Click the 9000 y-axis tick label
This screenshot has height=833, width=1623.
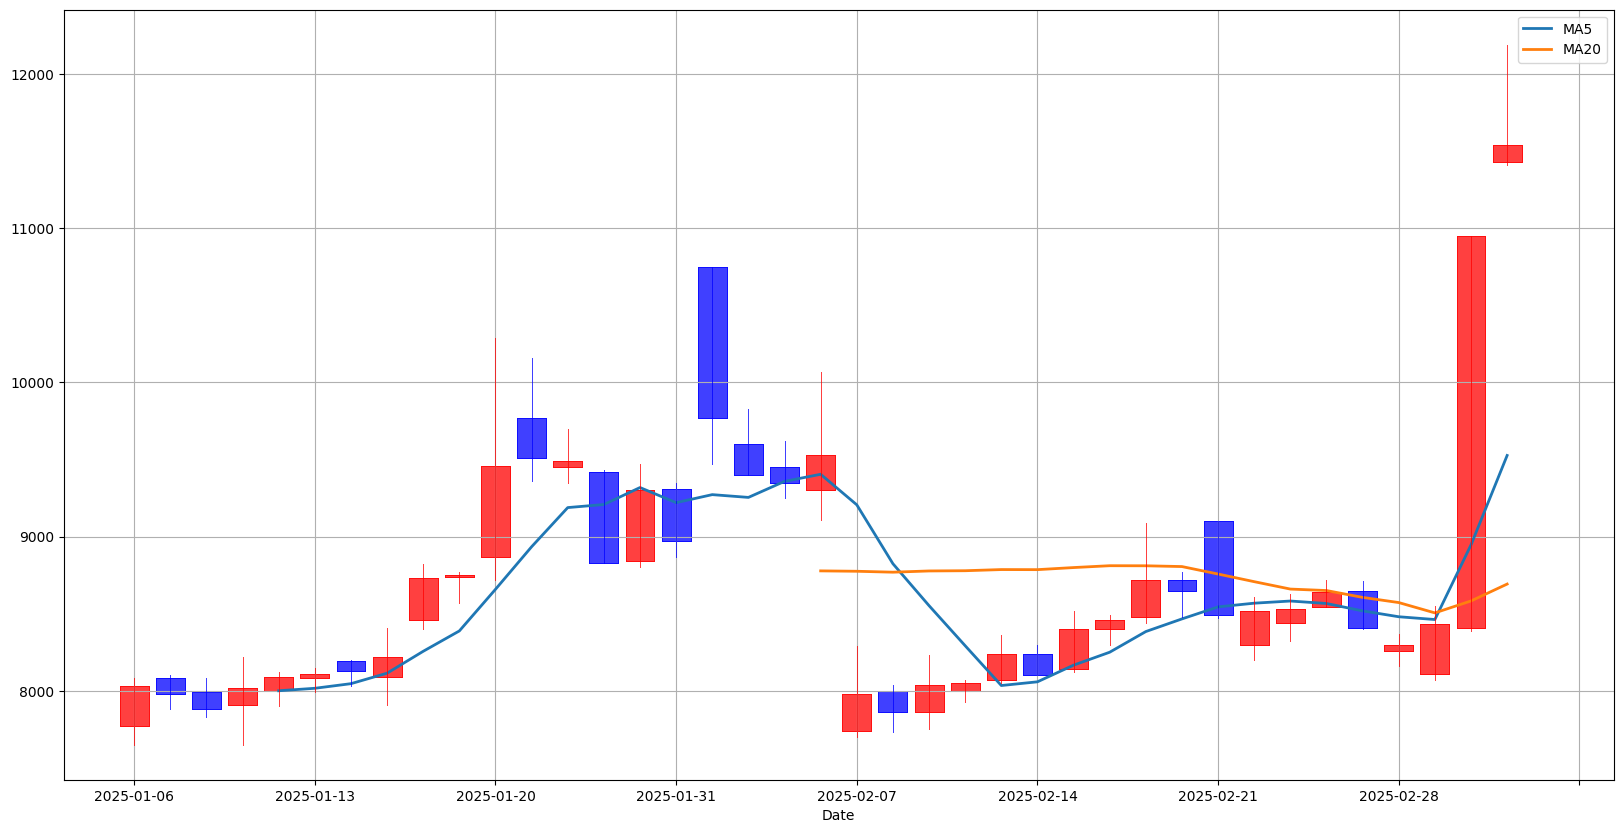(x=38, y=537)
